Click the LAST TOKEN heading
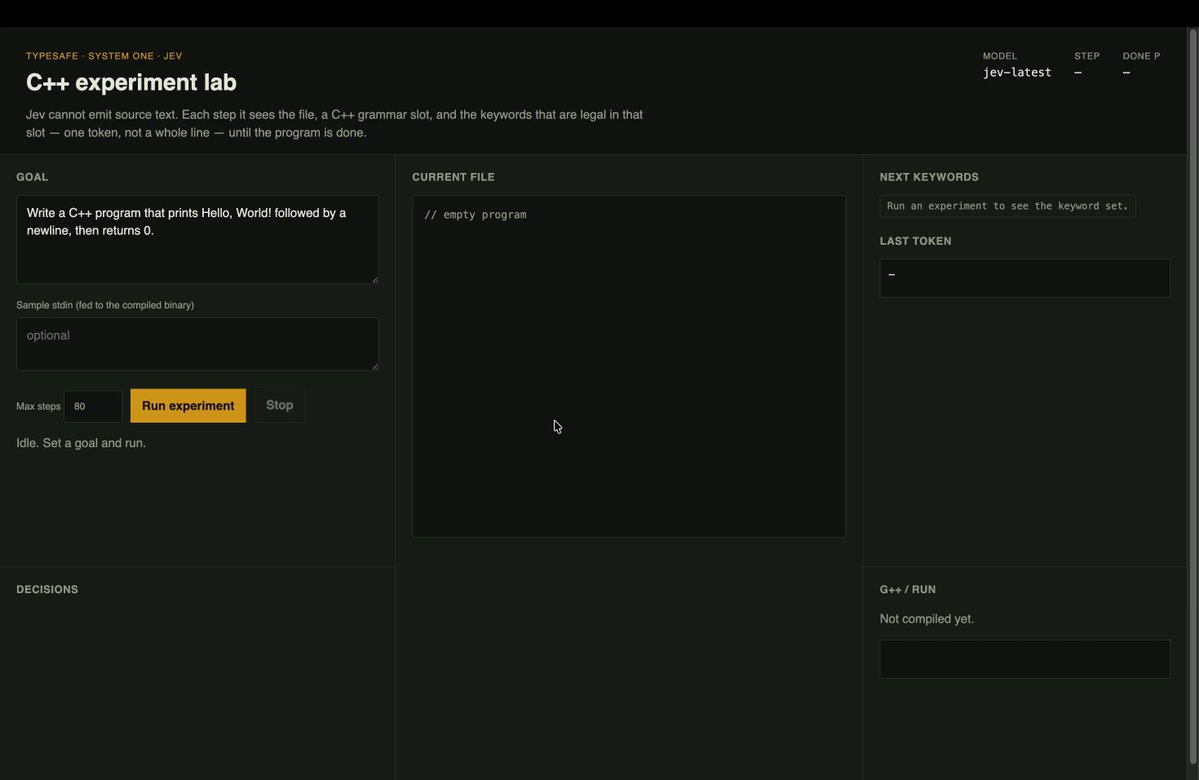Screen dimensions: 1199x780 click(915, 241)
